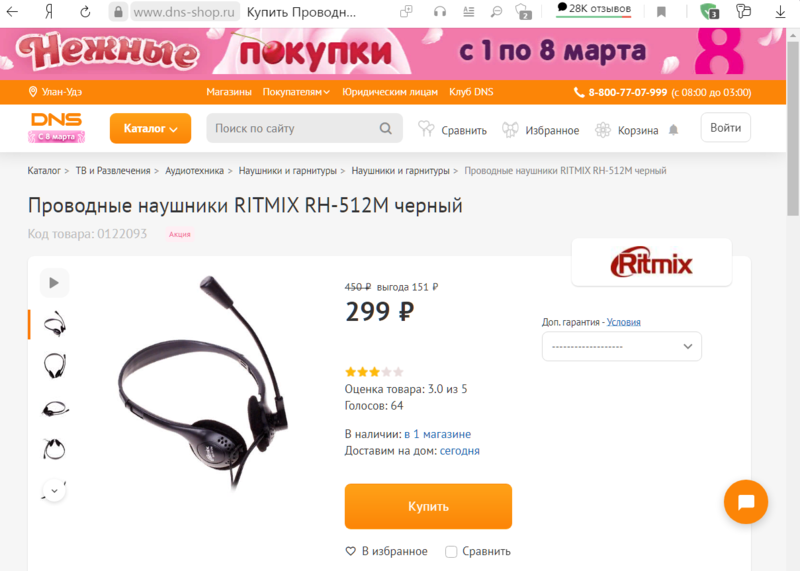Viewport: 800px width, 571px height.
Task: Click the search magnifier icon in site search
Action: (386, 129)
